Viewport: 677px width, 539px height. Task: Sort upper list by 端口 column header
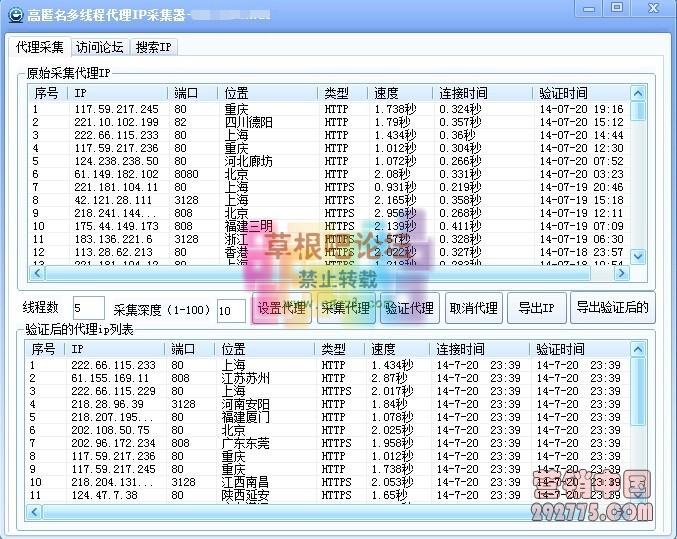click(193, 93)
